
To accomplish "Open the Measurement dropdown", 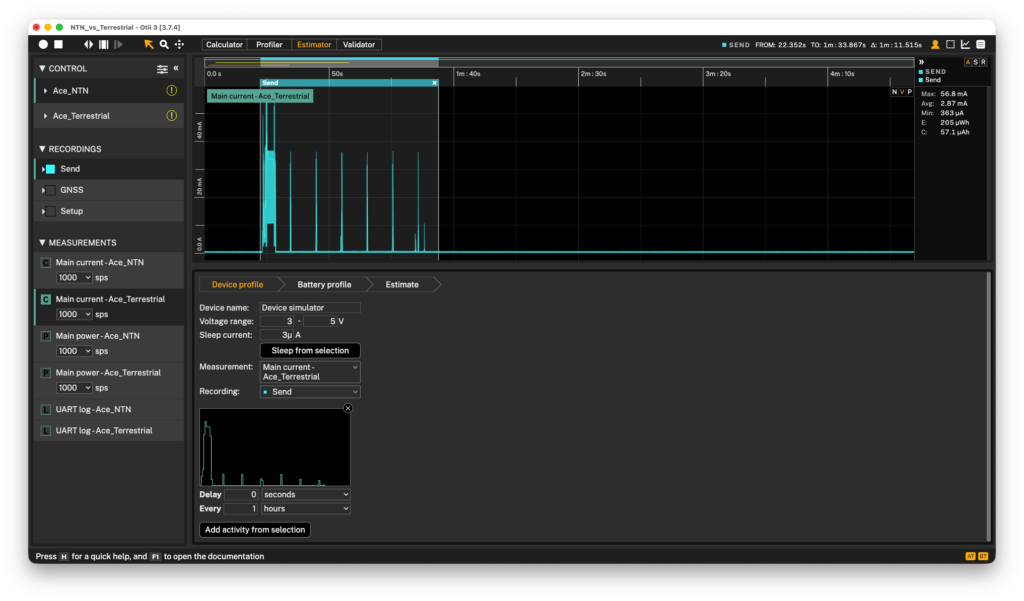I will pos(310,372).
